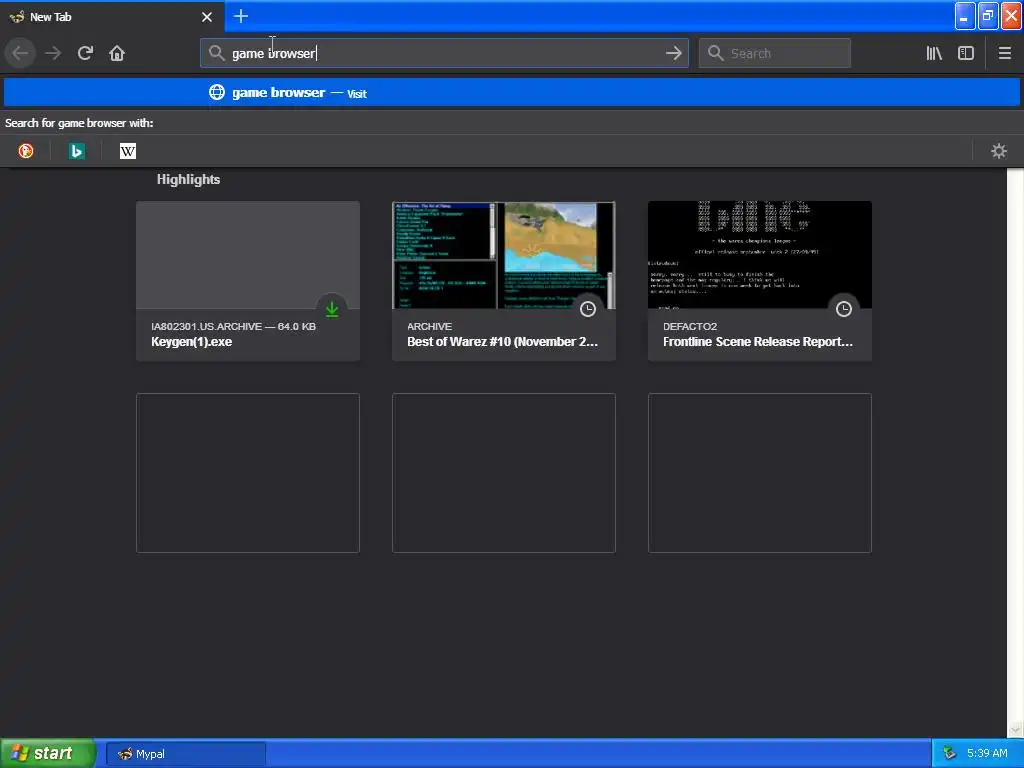The image size is (1024, 768).
Task: Open the Windows start menu
Action: [x=47, y=753]
